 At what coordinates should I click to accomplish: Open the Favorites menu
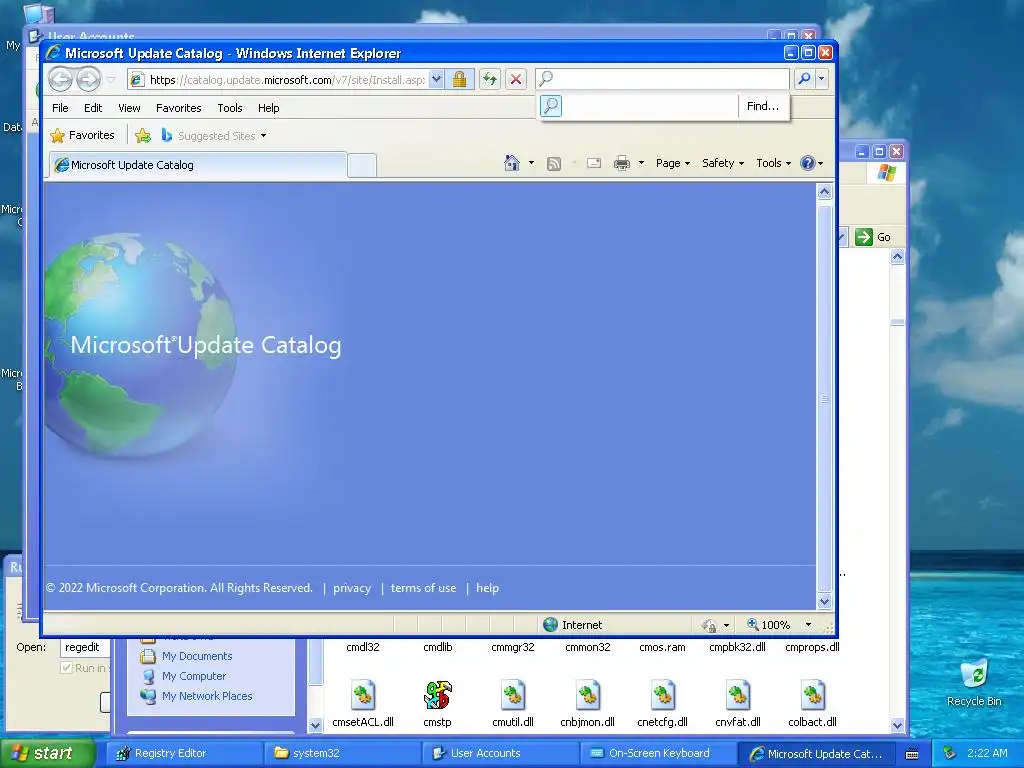tap(178, 108)
